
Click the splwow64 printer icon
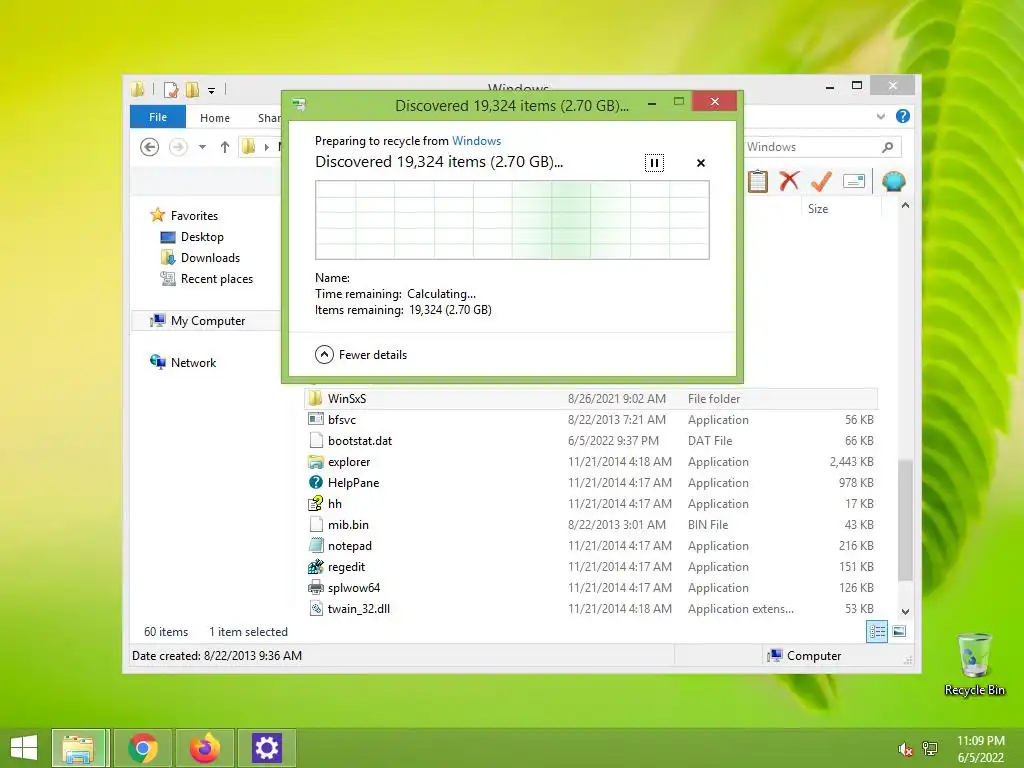[315, 587]
